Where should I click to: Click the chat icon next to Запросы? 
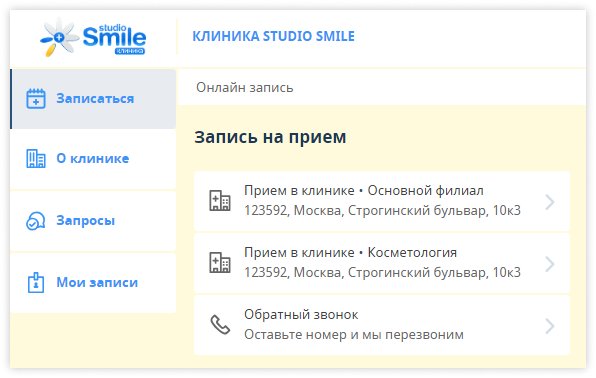coord(36,221)
